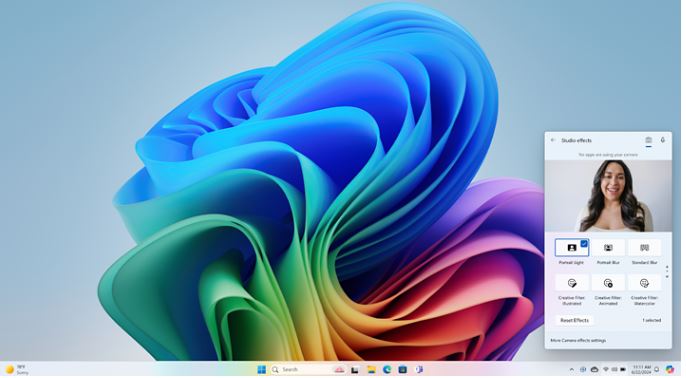Launch Microsoft Edge from the taskbar
Screen dimensions: 686x378
[x=387, y=370]
